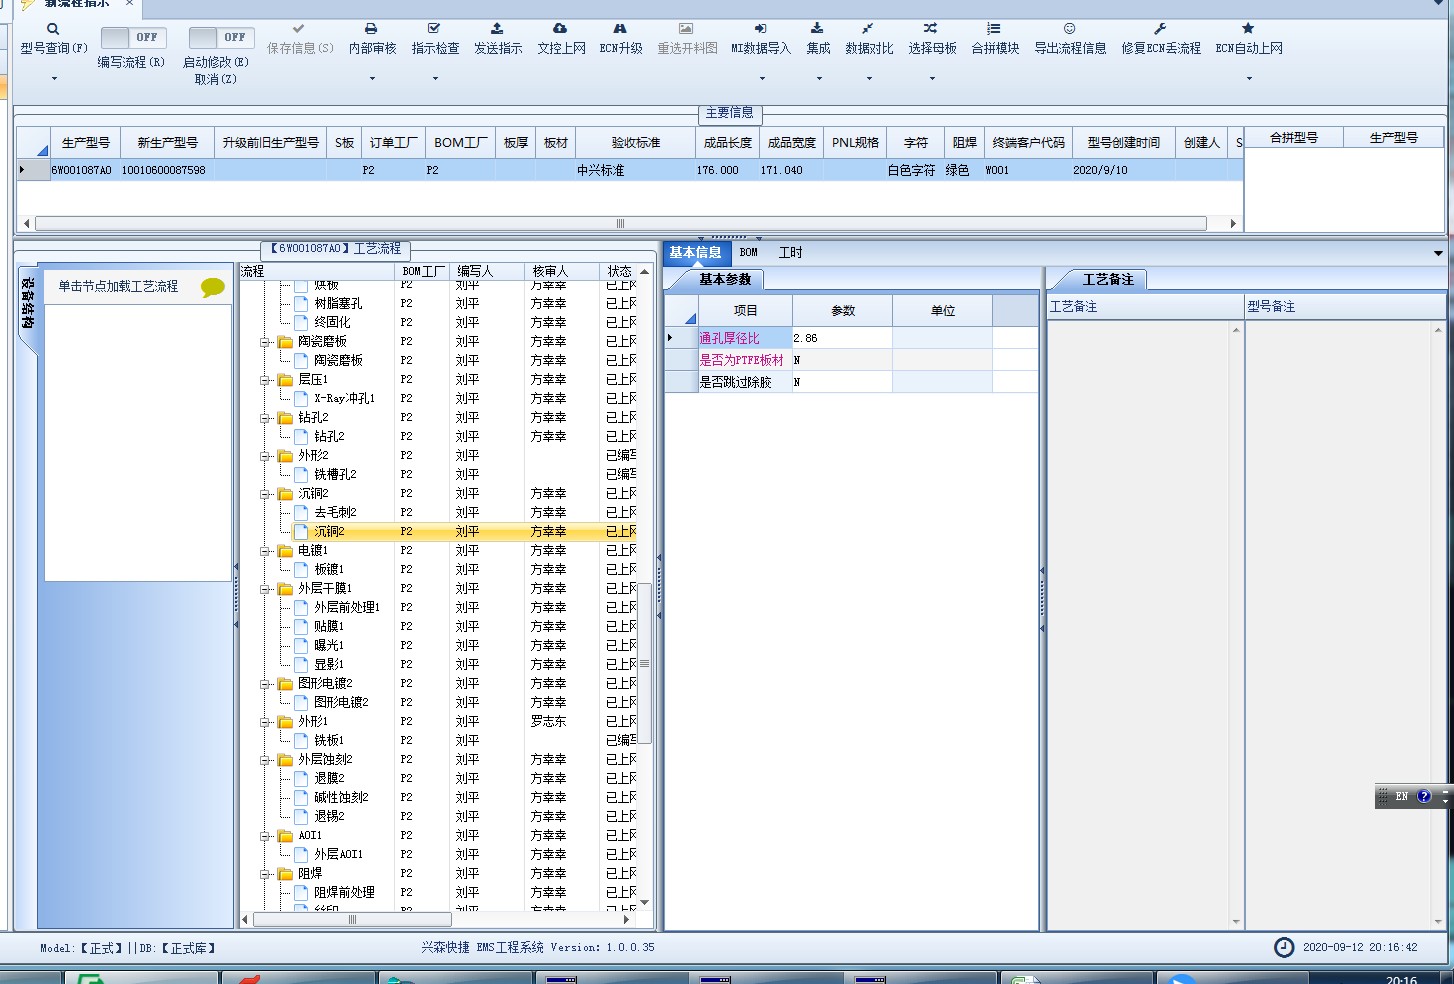Image resolution: width=1454 pixels, height=984 pixels.
Task: Toggle the 编写流程 OFF switch
Action: 133,37
